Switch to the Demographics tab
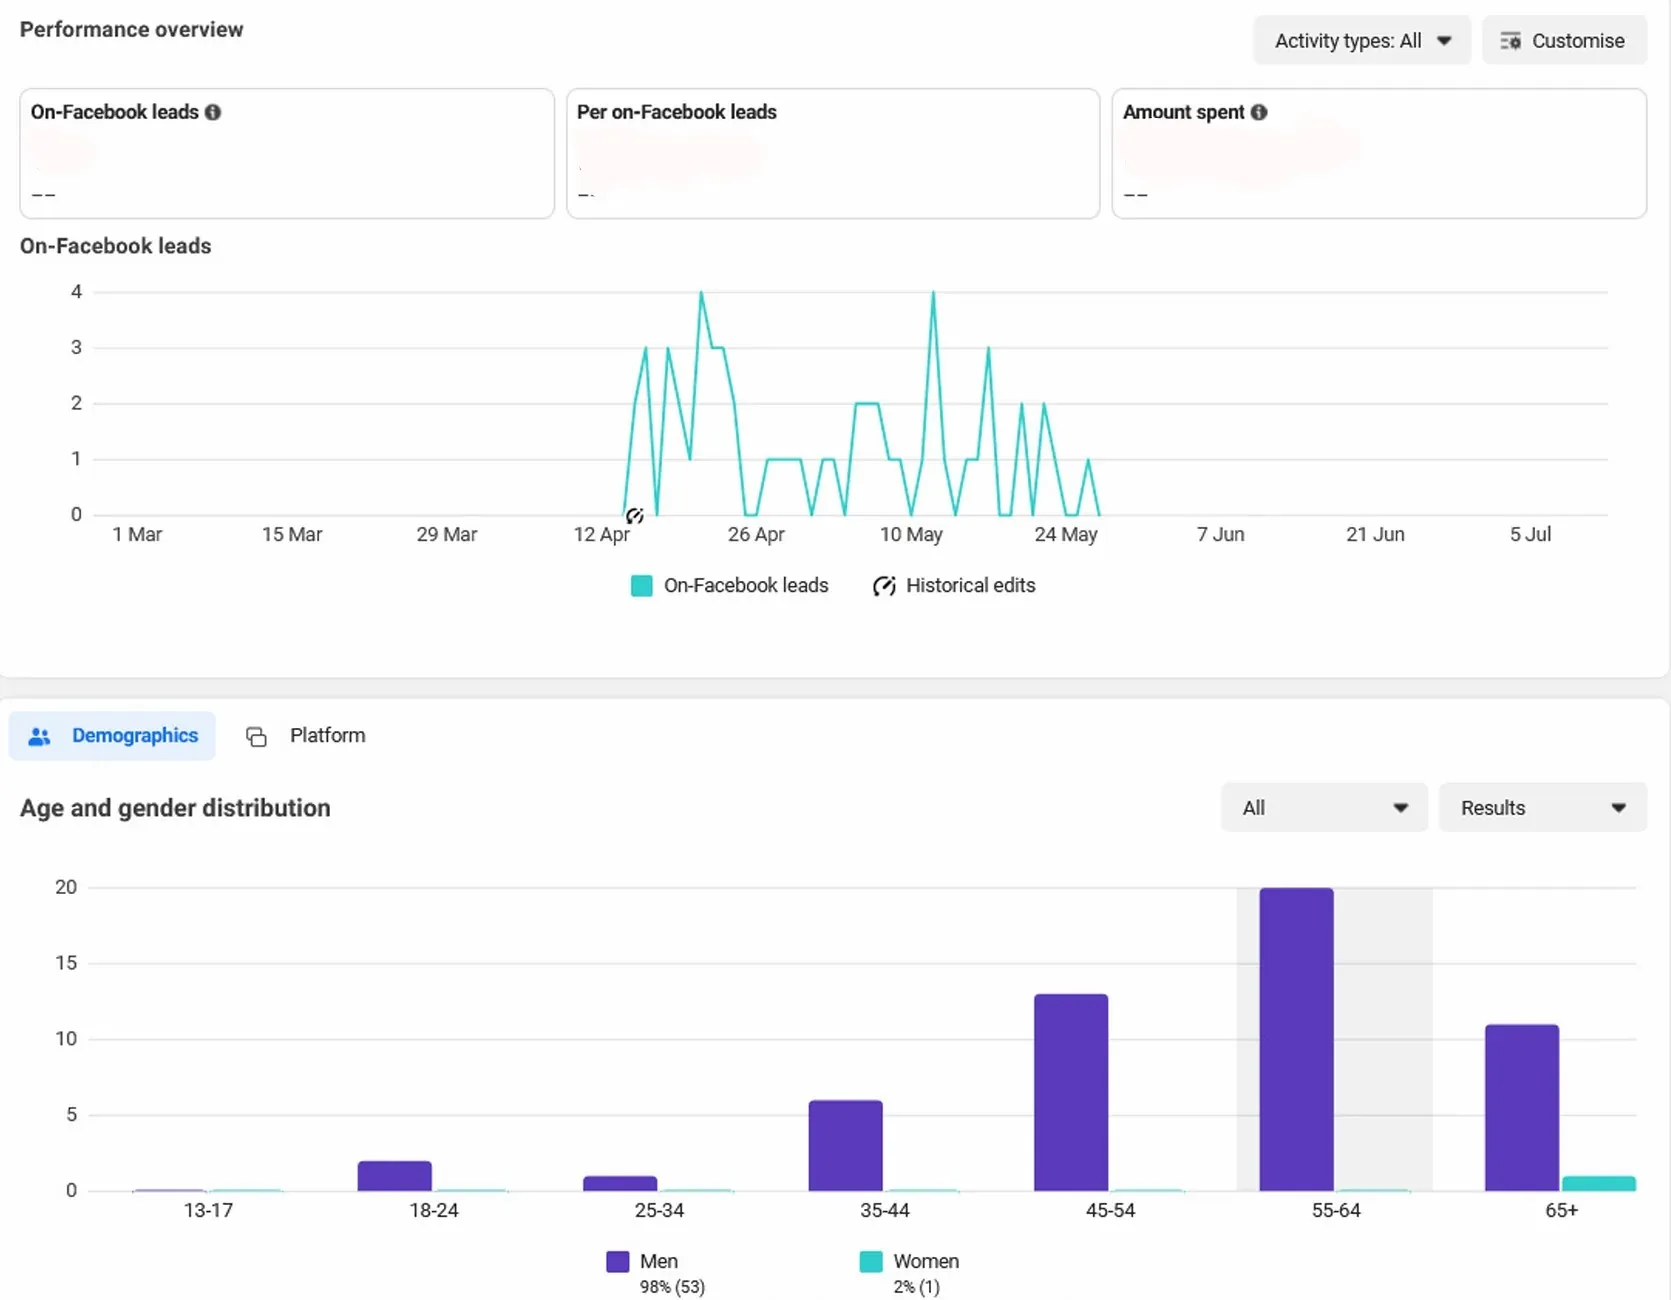This screenshot has height=1300, width=1671. coord(112,736)
